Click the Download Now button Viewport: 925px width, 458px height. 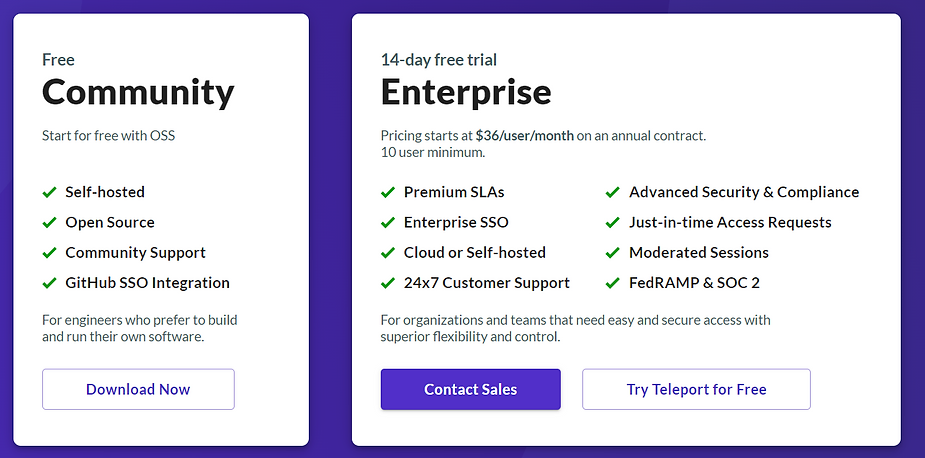click(x=138, y=390)
